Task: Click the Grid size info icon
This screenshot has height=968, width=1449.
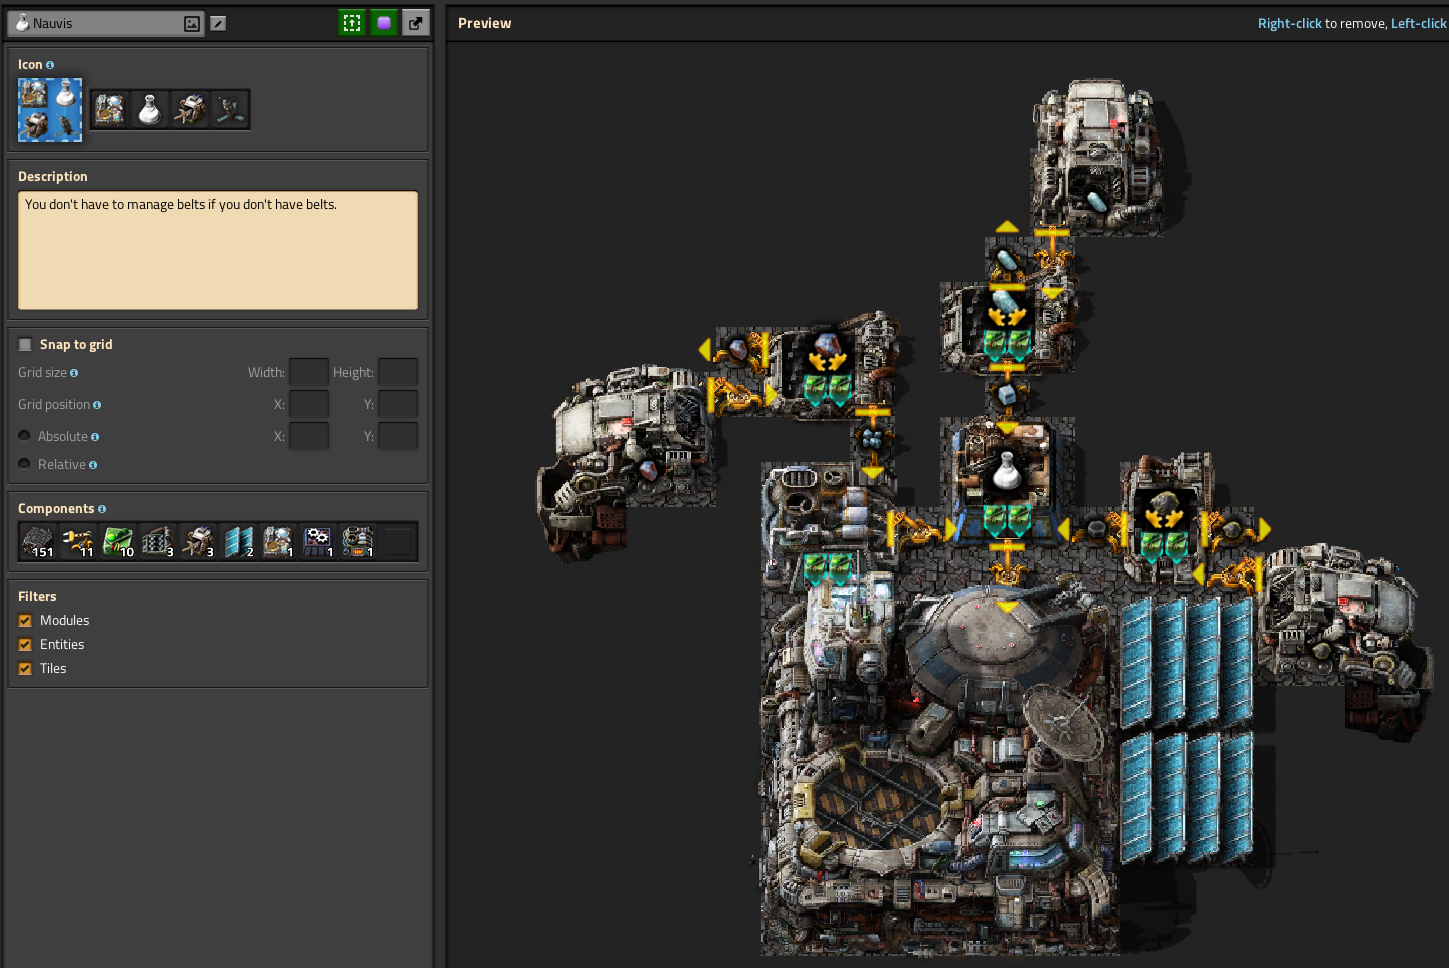Action: (x=74, y=373)
